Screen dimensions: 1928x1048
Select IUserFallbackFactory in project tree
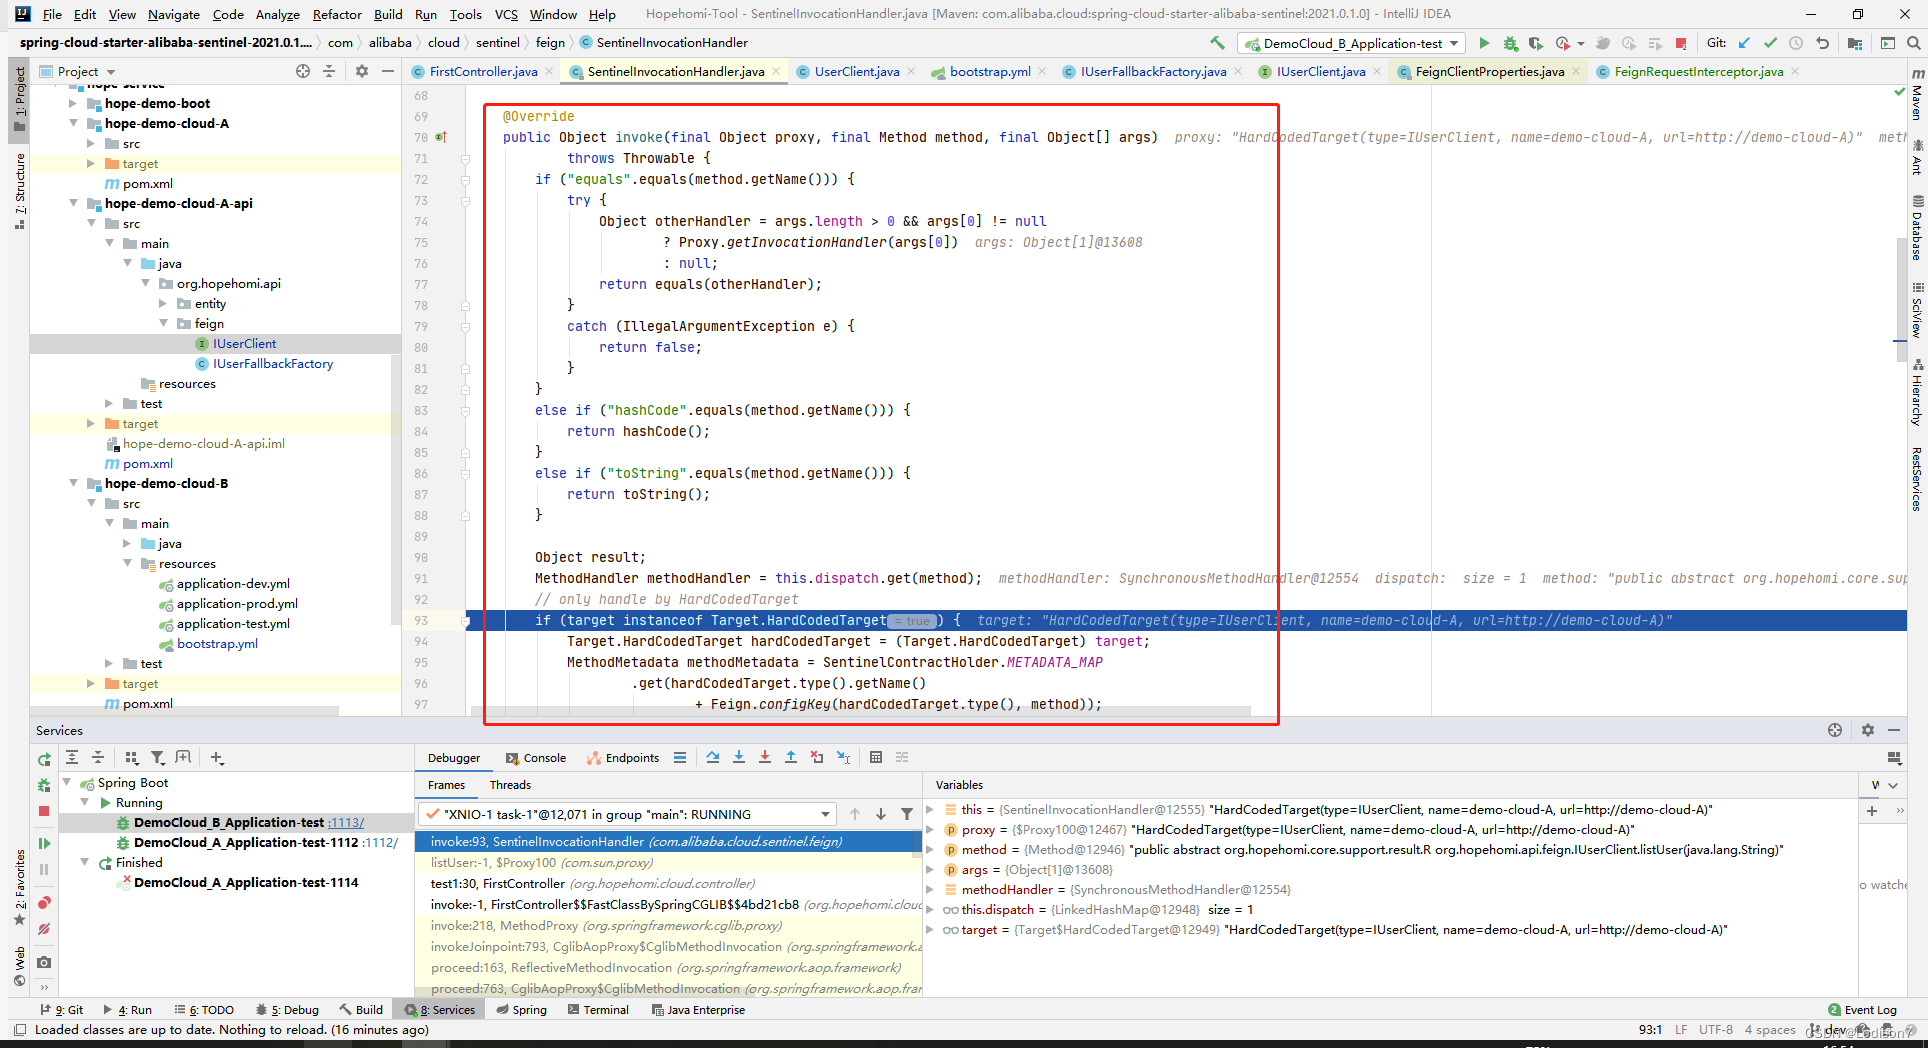[x=273, y=363]
